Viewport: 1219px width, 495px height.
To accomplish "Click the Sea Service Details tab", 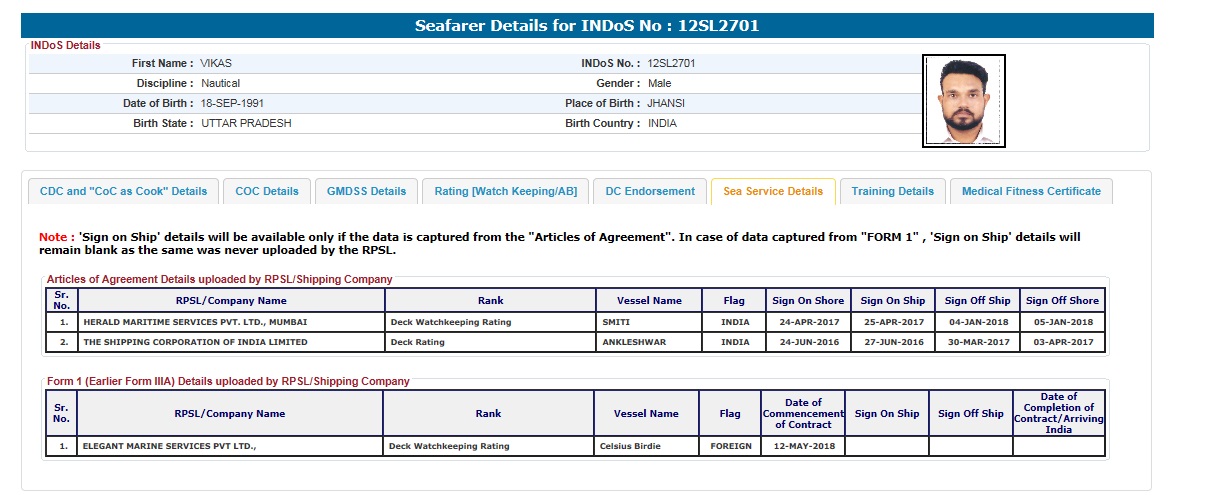I will pyautogui.click(x=773, y=191).
